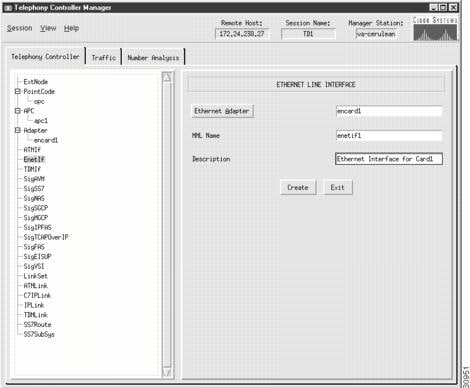Collapse the Adapter tree node
This screenshot has width=470, height=388.
(x=18, y=130)
